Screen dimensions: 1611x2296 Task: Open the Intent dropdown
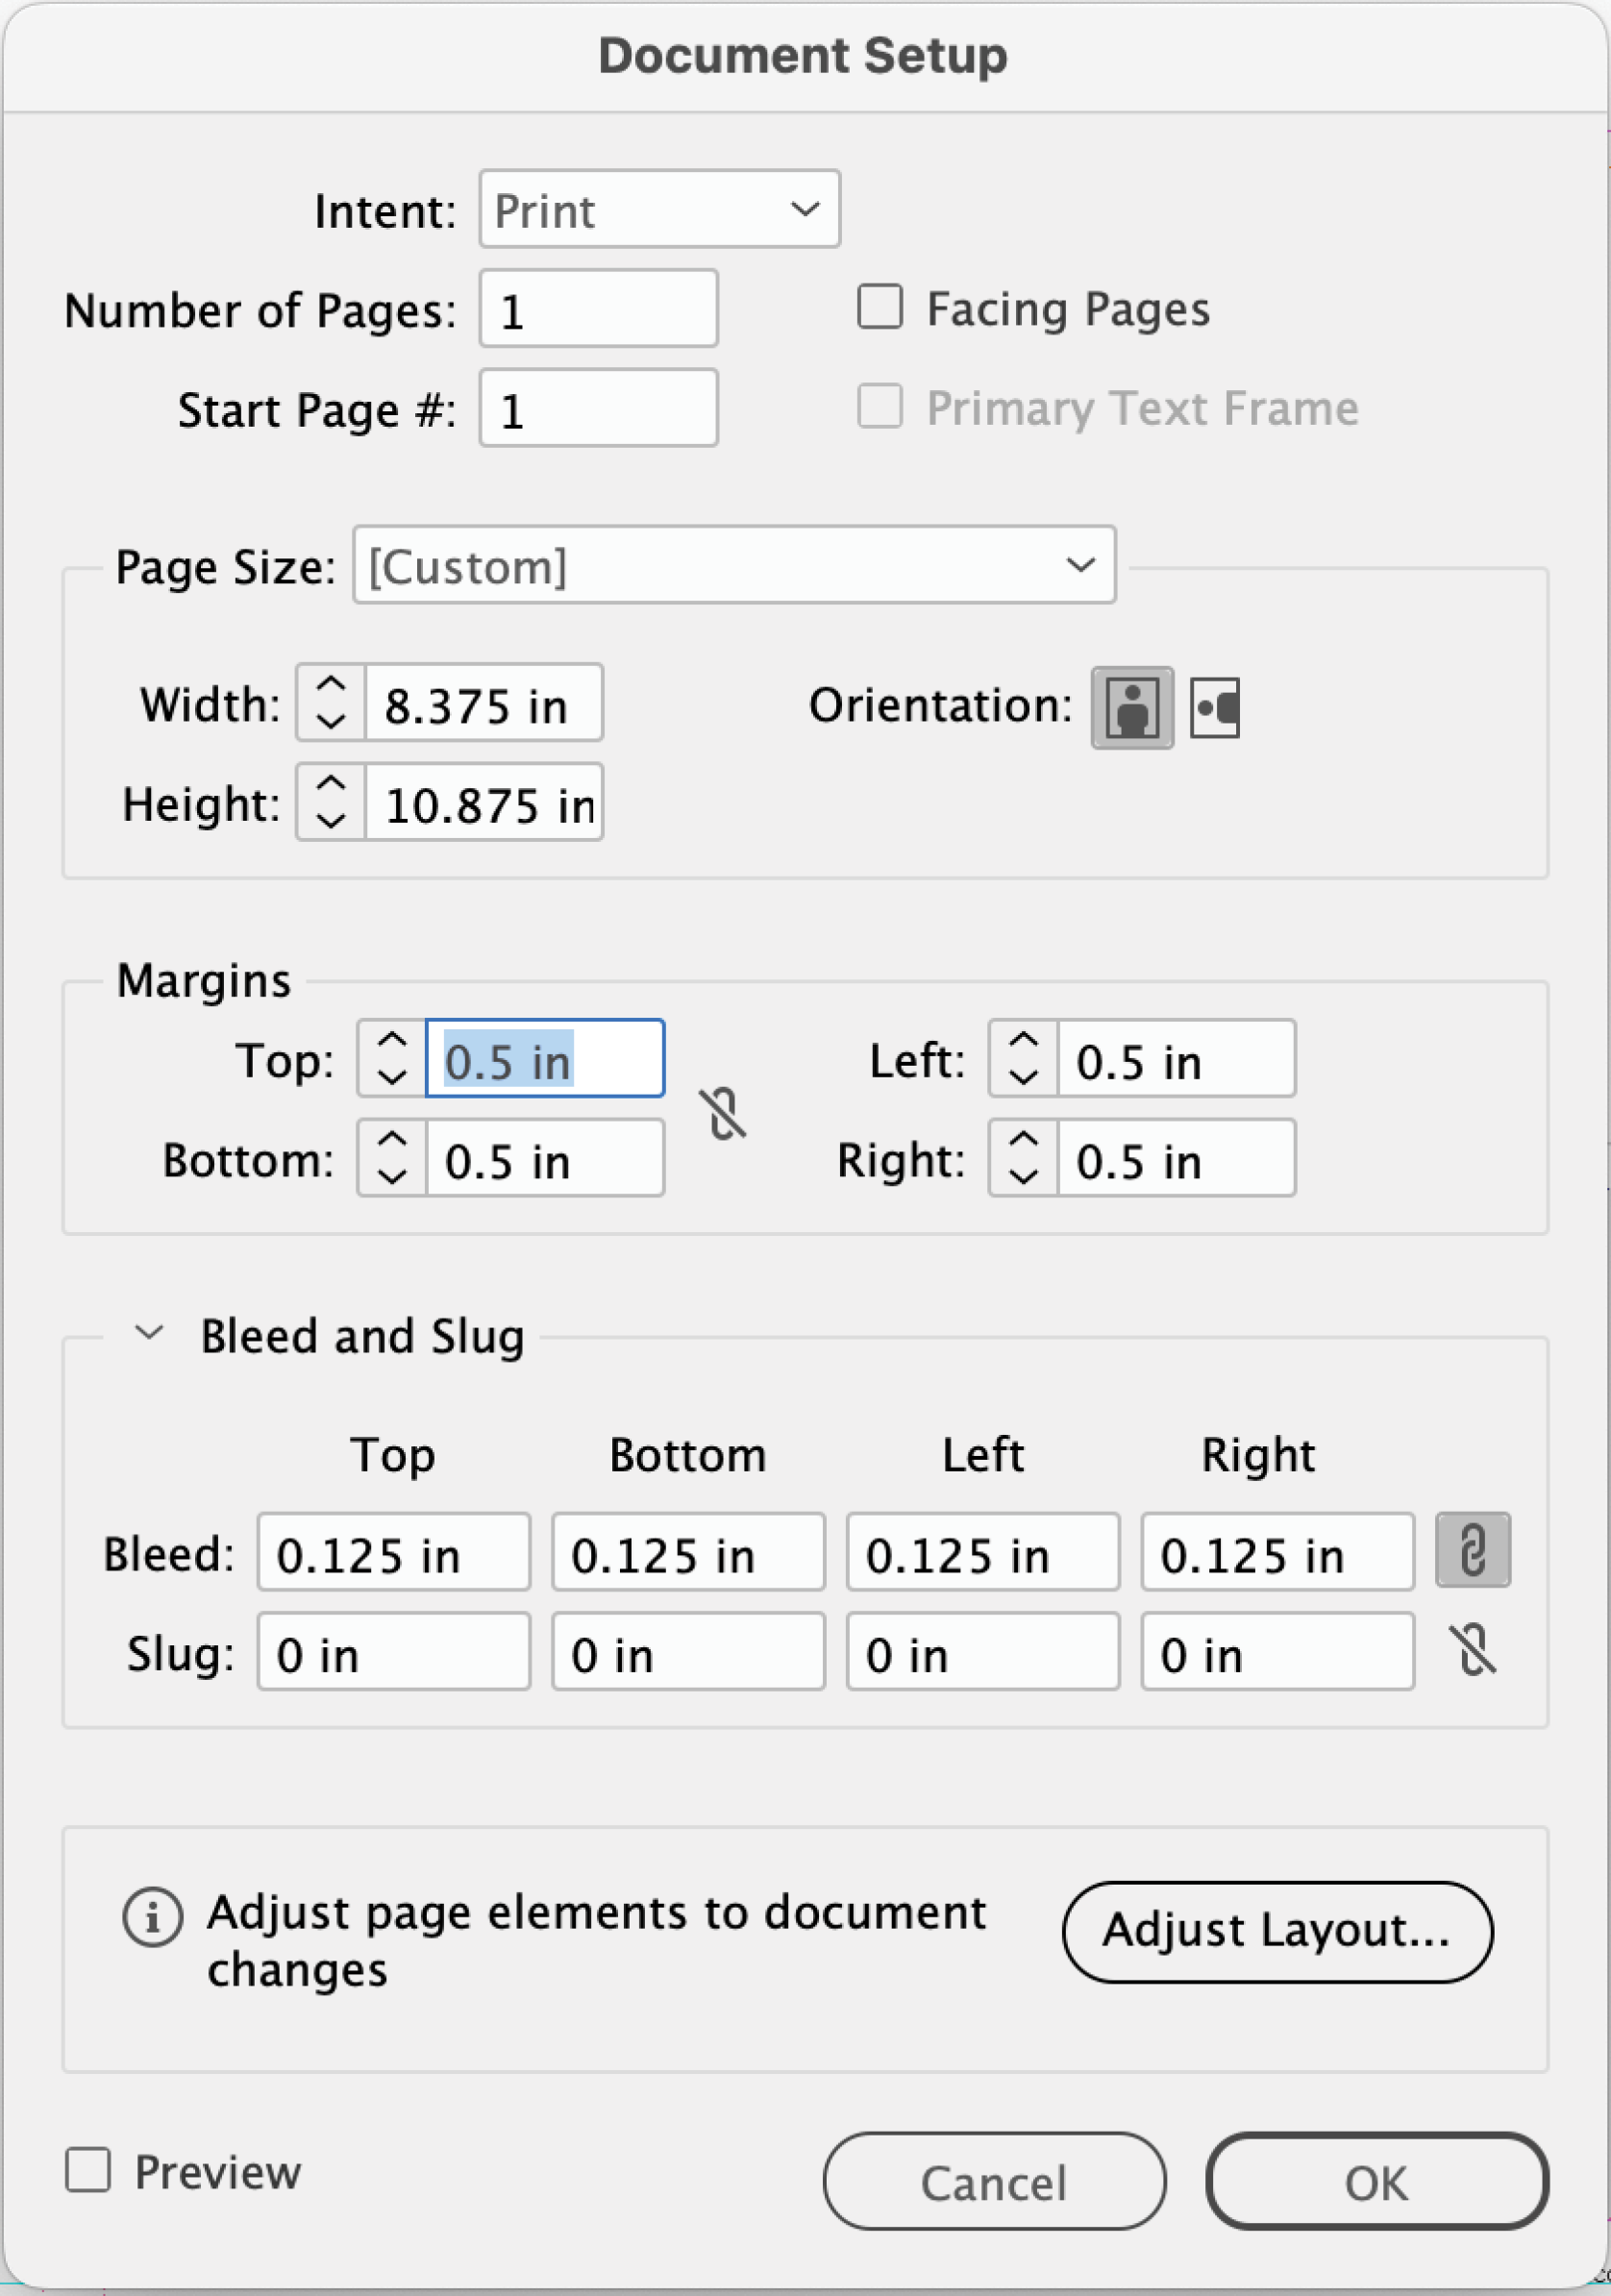click(x=659, y=209)
